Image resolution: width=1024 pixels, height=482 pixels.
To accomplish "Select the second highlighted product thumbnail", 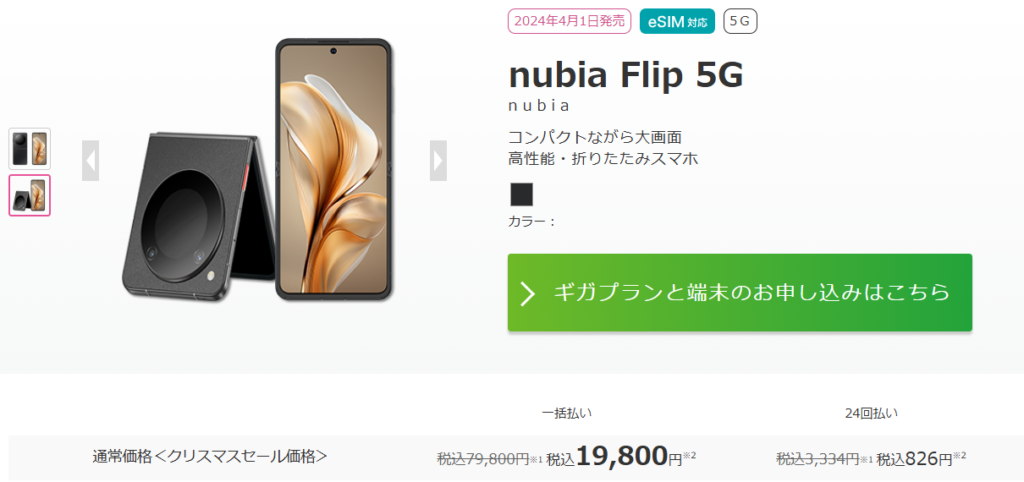I will (x=29, y=195).
